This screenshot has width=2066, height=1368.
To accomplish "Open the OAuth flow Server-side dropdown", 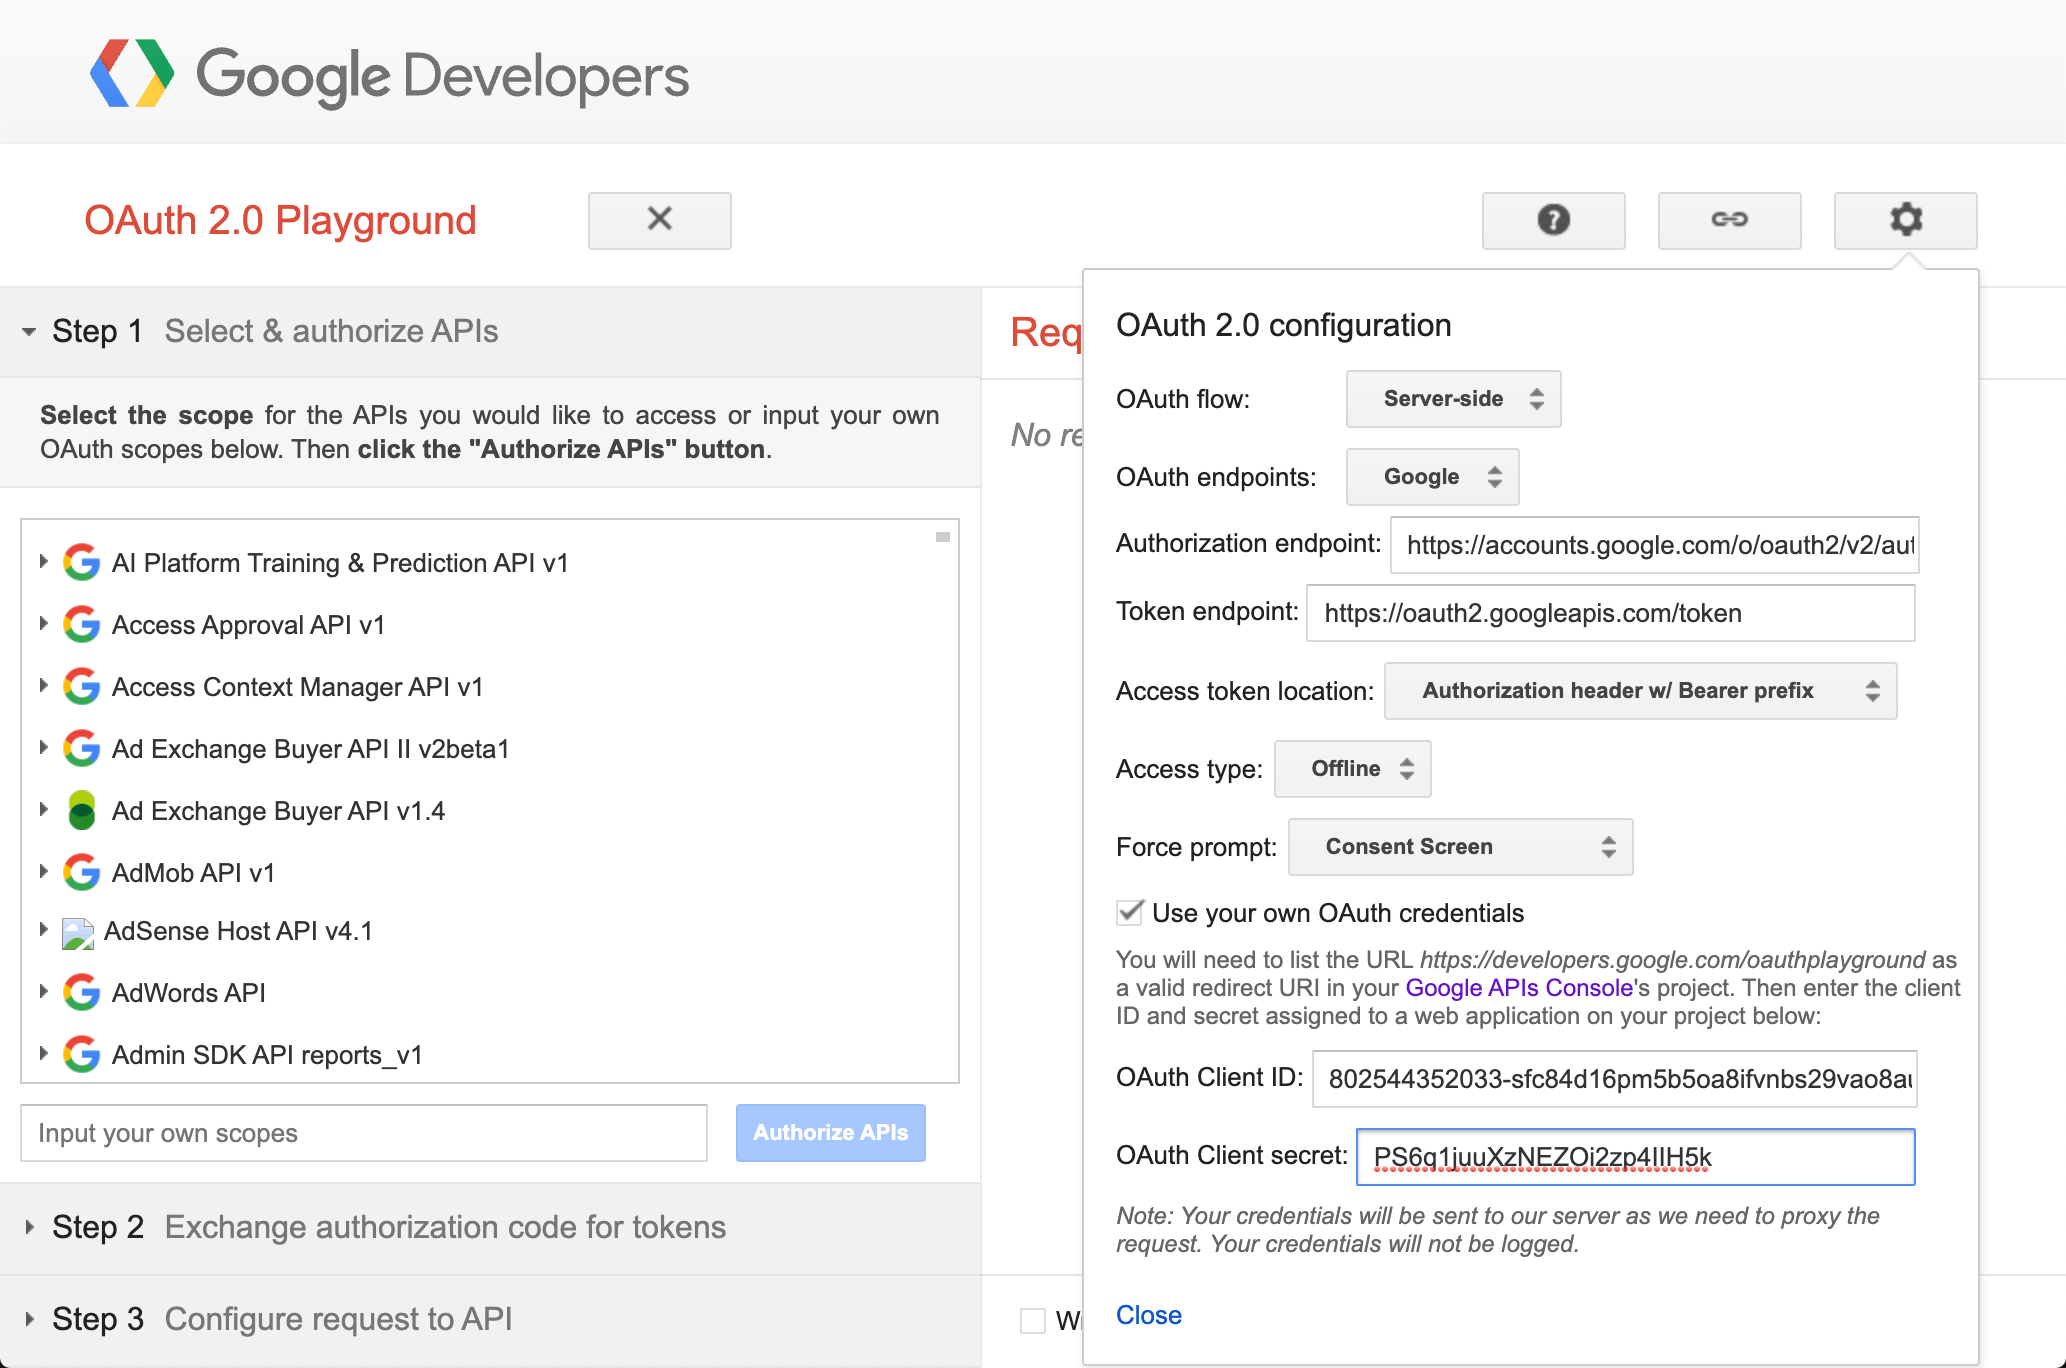I will (1453, 399).
